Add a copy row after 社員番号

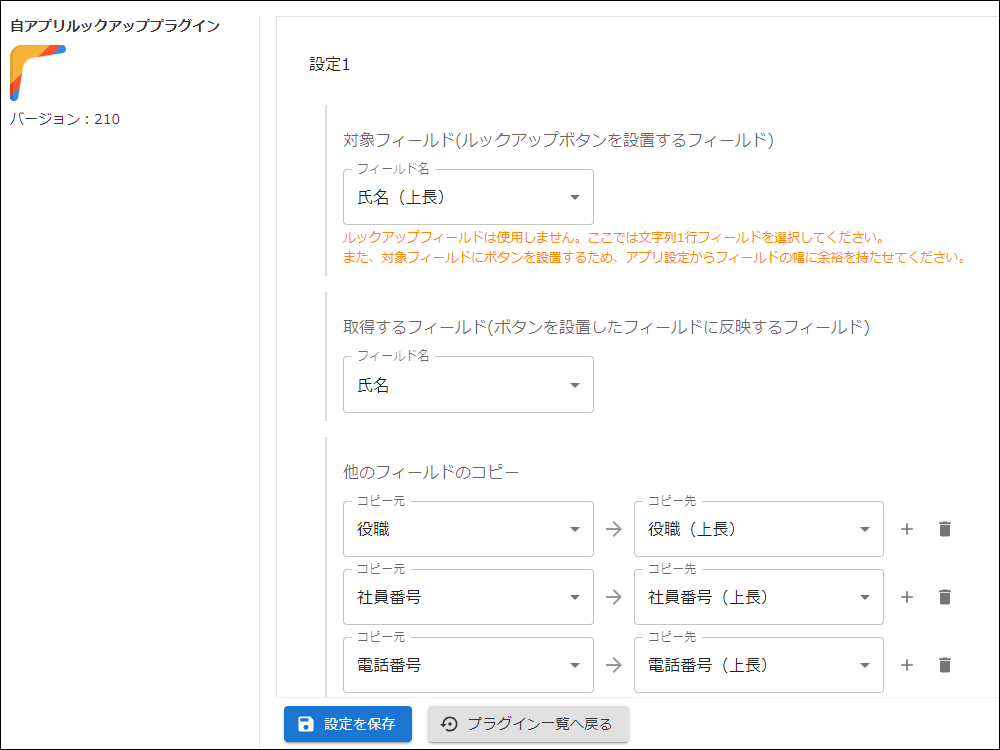click(906, 597)
